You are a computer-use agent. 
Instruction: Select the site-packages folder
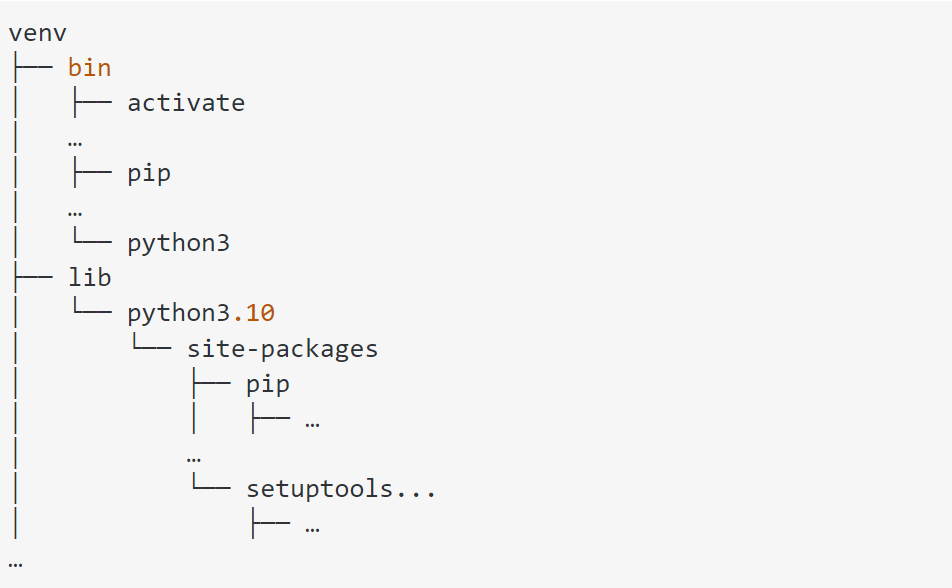click(x=282, y=349)
